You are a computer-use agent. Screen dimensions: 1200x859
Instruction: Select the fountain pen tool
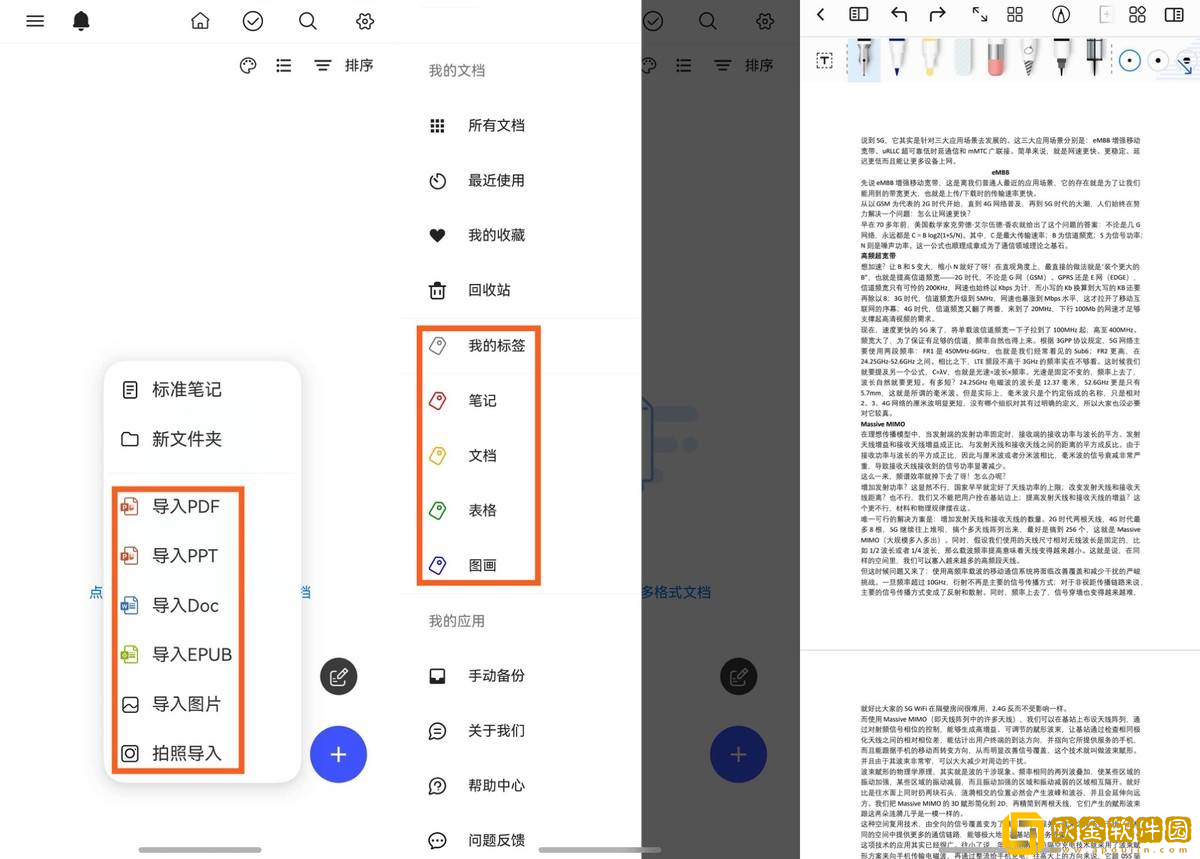click(x=864, y=58)
